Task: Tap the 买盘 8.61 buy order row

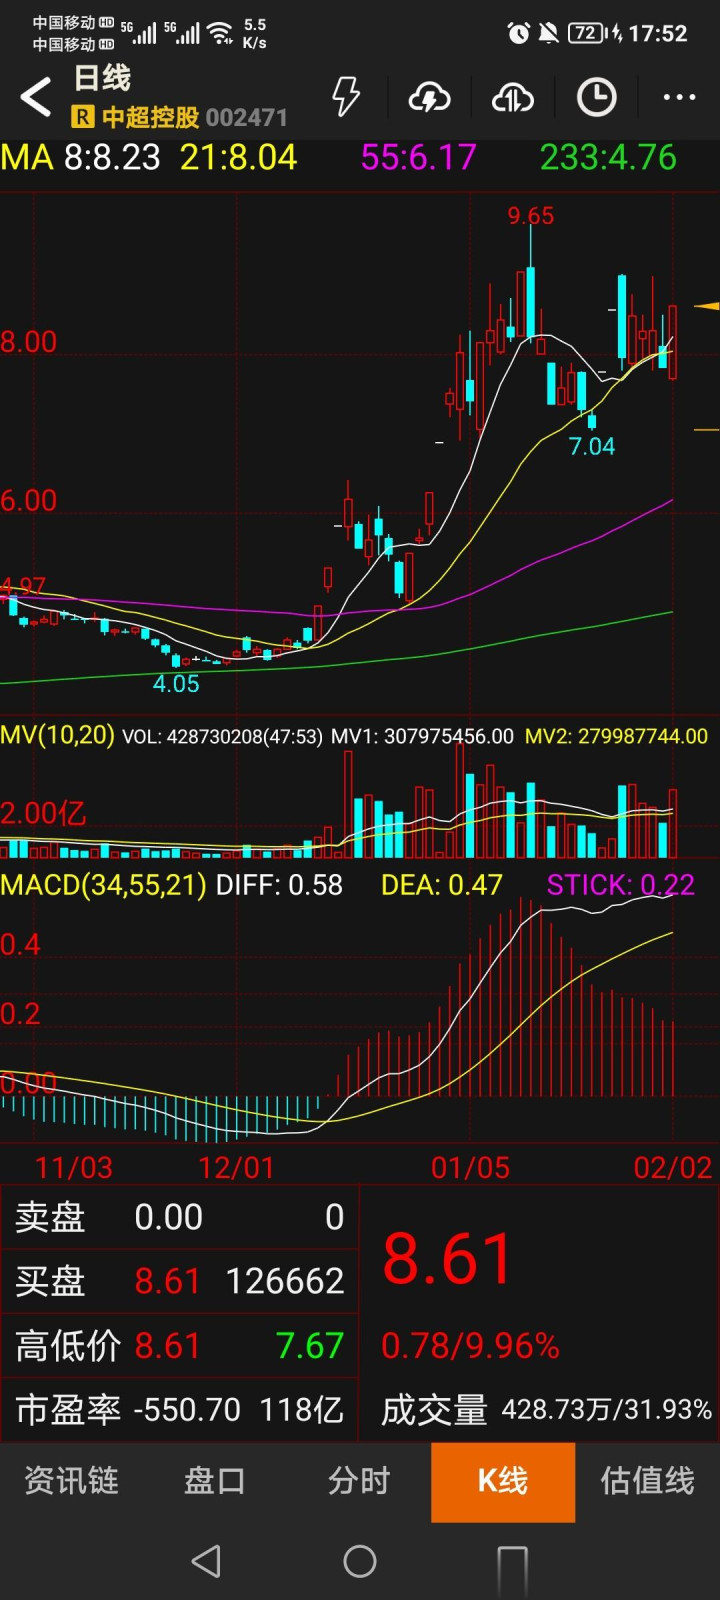Action: (180, 1281)
